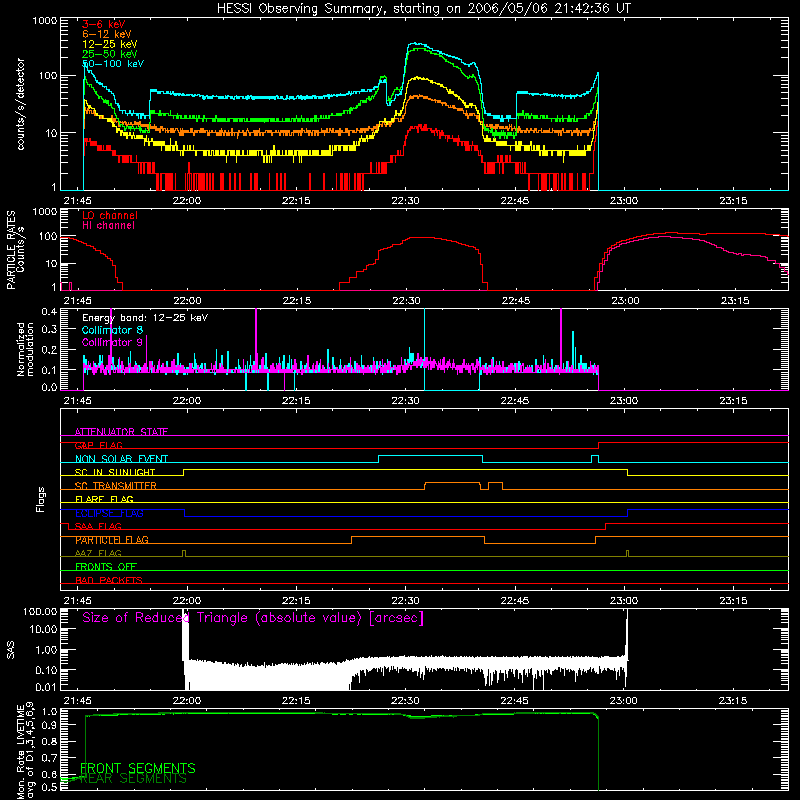Click the Normalized modulation axis title
The height and width of the screenshot is (800, 800).
pyautogui.click(x=26, y=349)
